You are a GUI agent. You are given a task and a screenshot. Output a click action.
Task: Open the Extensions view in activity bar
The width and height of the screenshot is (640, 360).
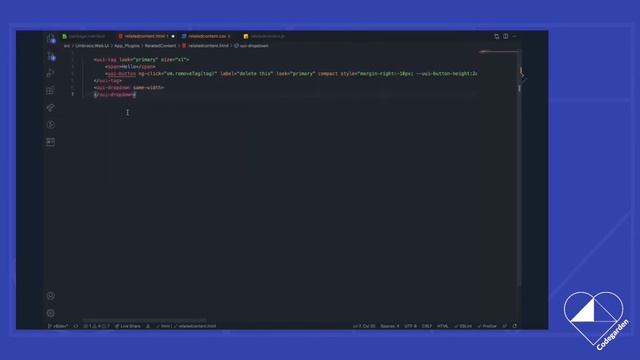click(x=51, y=91)
